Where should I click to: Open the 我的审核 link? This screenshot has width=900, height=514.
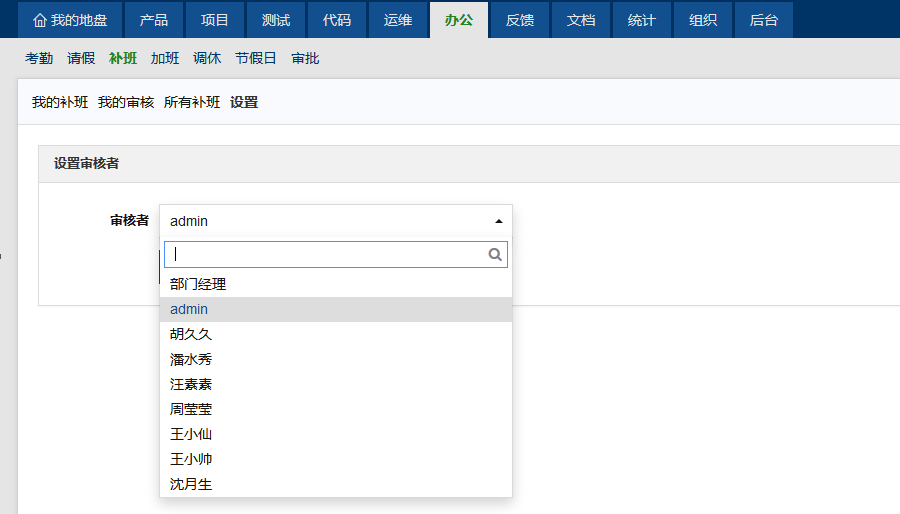[x=126, y=102]
